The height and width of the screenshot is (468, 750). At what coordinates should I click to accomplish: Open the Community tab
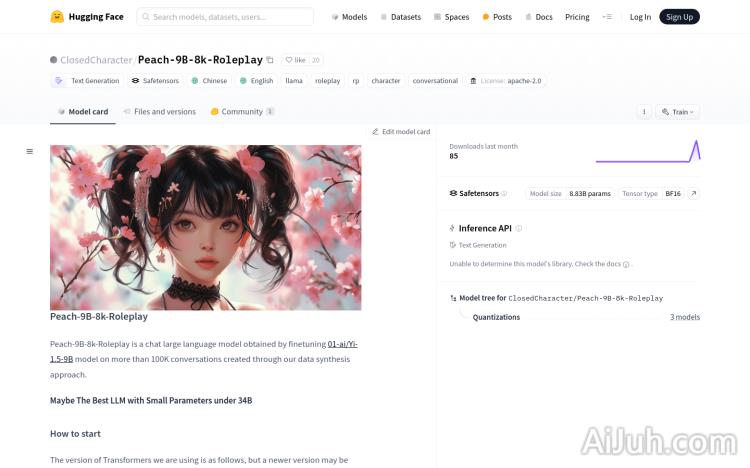242,112
